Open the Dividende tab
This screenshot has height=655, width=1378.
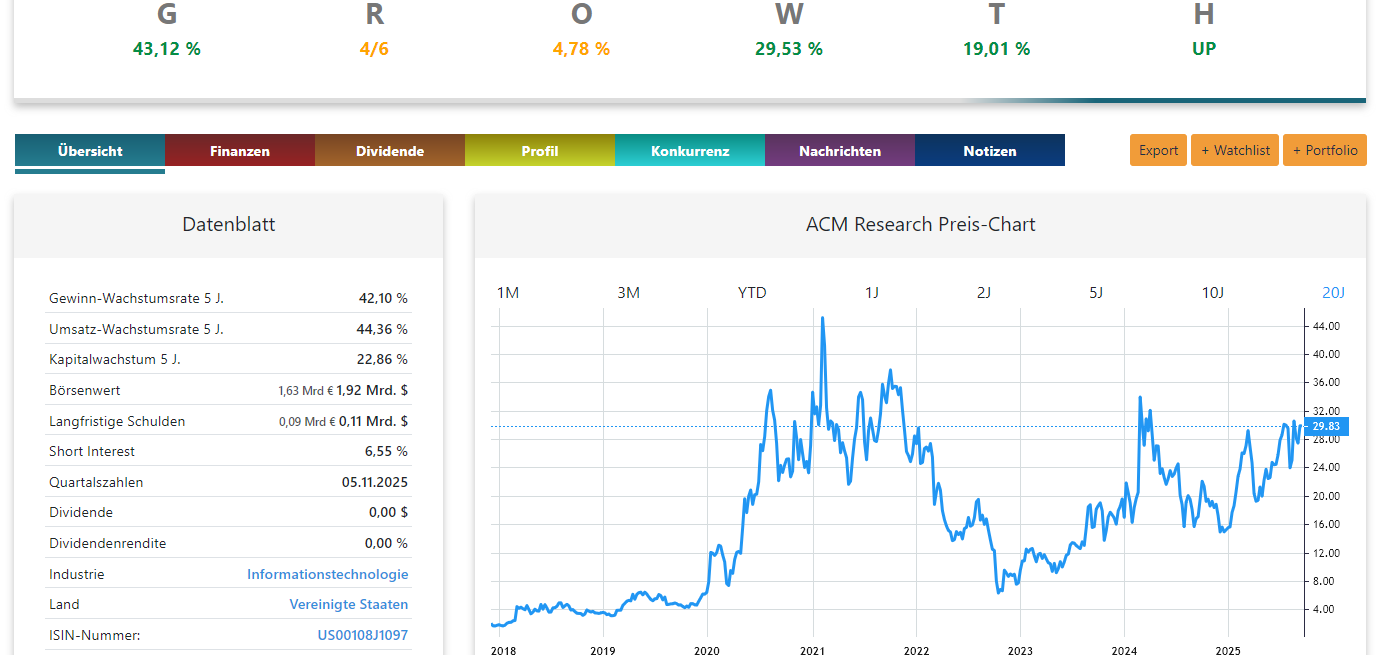click(390, 151)
